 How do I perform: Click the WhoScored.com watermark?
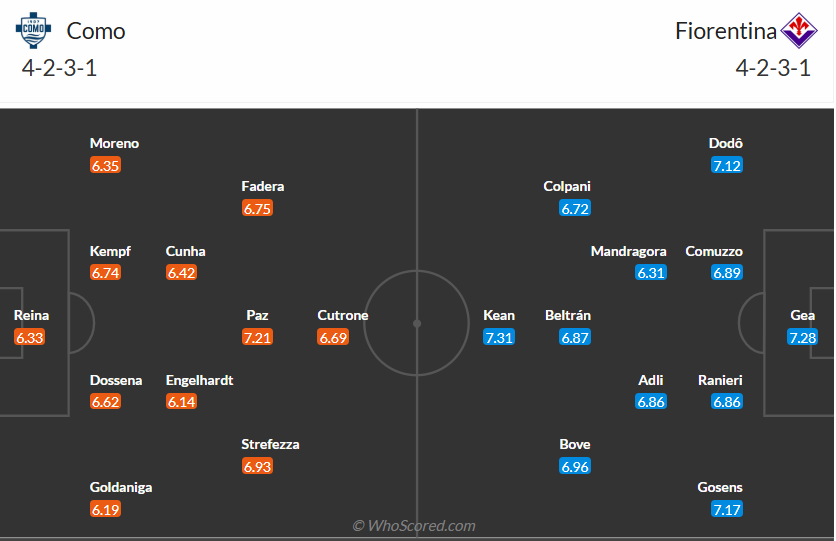(414, 525)
